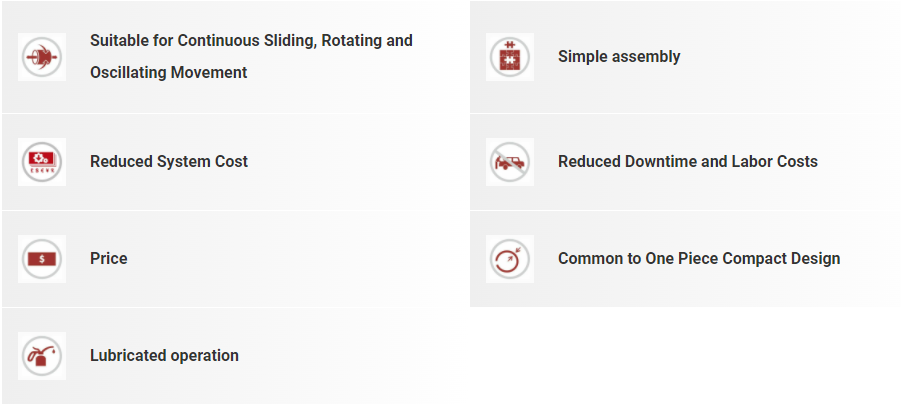Select the puzzle piece Simple assembly icon
The image size is (901, 409).
[510, 57]
